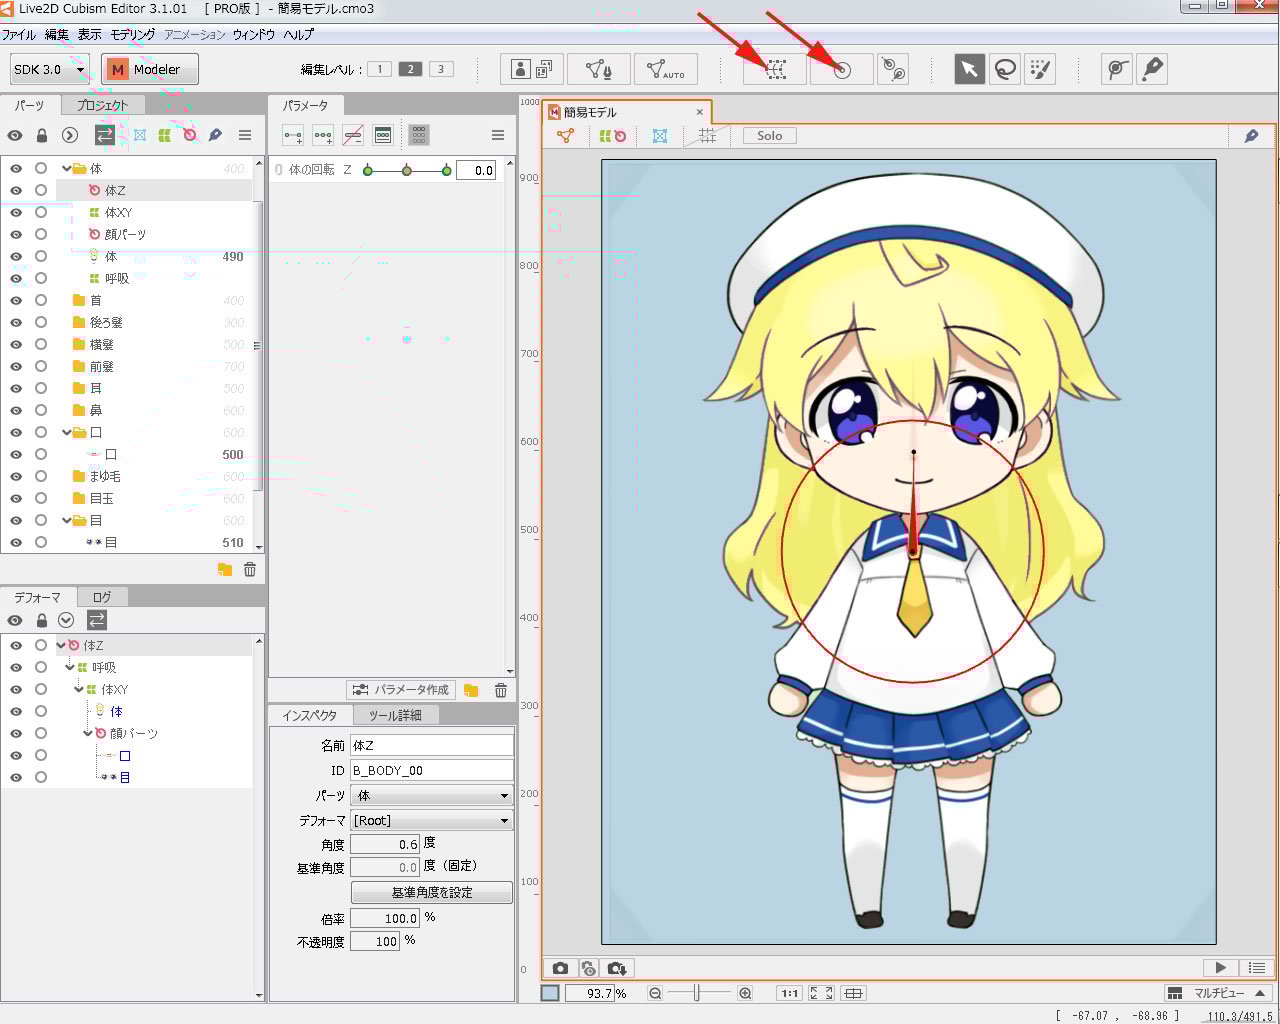The height and width of the screenshot is (1024, 1280).
Task: Open the manual mesh edit tool
Action: click(599, 69)
